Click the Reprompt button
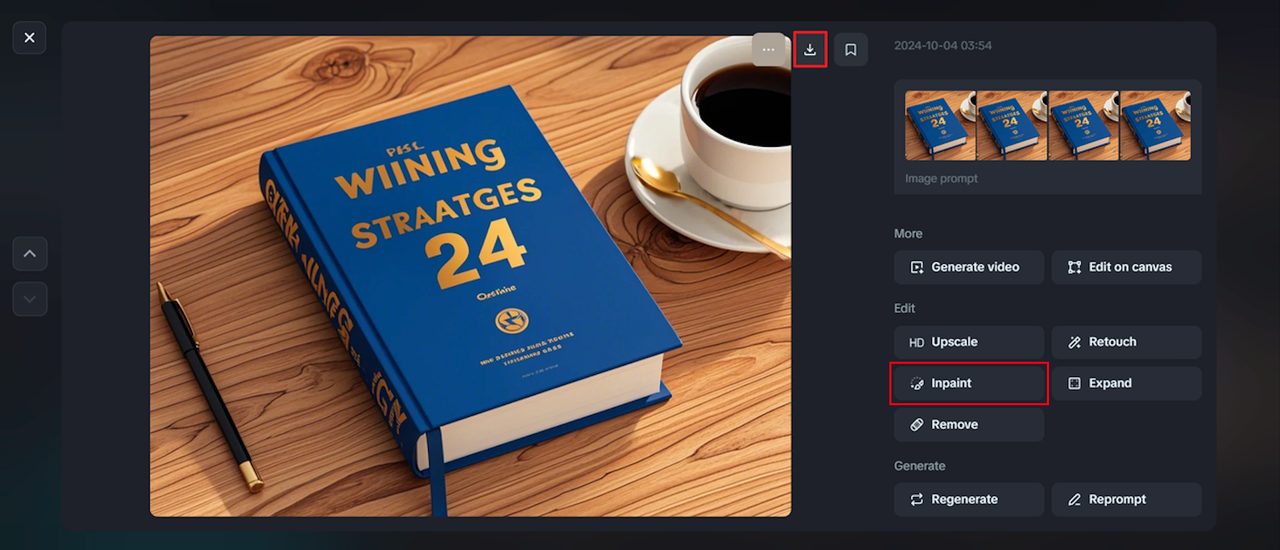The height and width of the screenshot is (550, 1280). click(1126, 500)
